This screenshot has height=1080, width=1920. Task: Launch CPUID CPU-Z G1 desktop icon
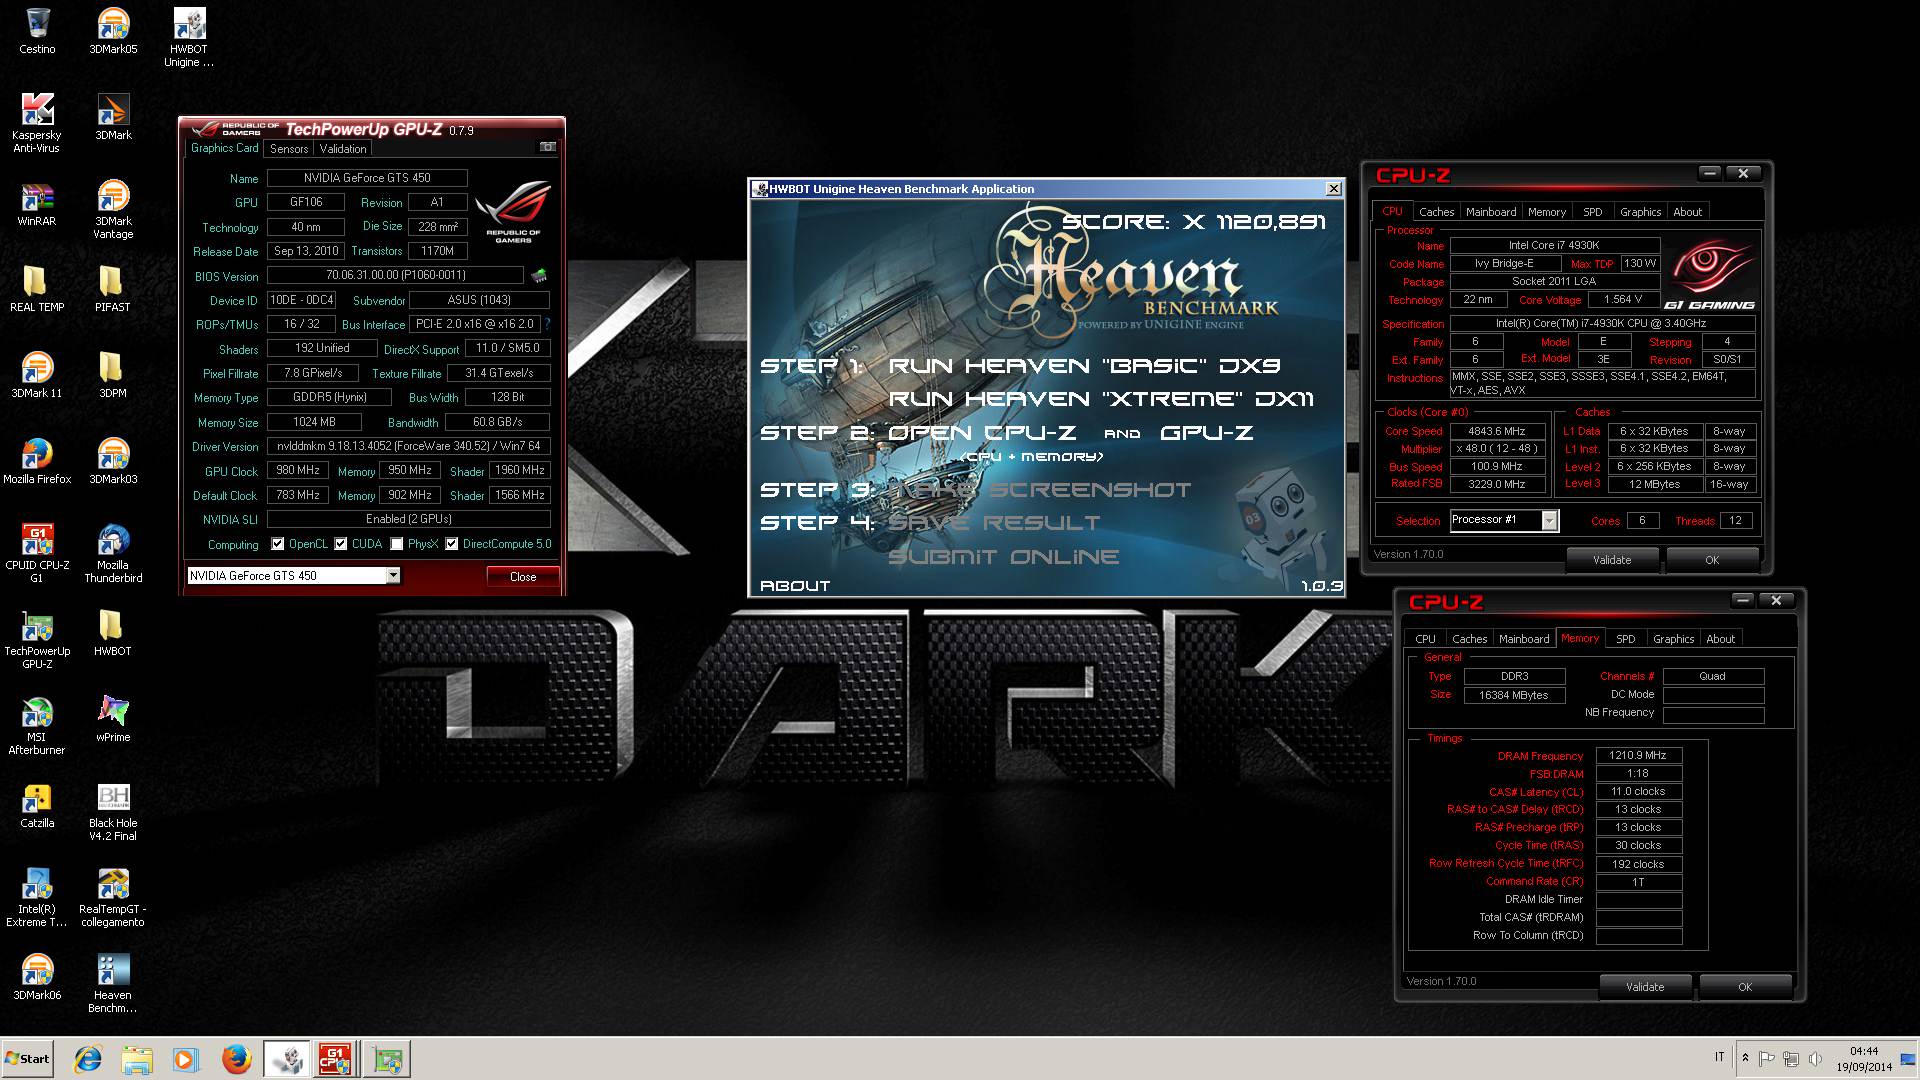coord(37,553)
